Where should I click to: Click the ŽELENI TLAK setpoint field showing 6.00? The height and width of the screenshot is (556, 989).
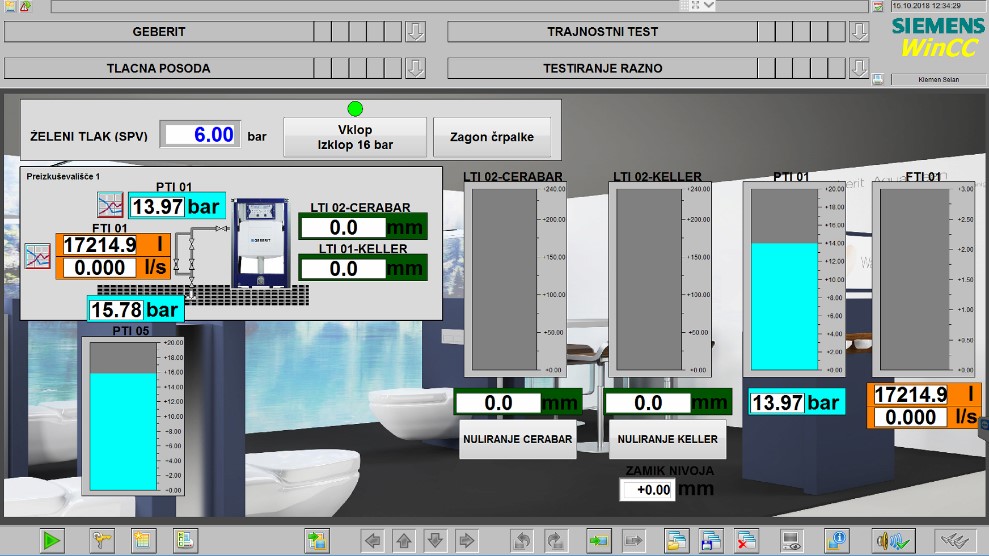click(x=200, y=134)
